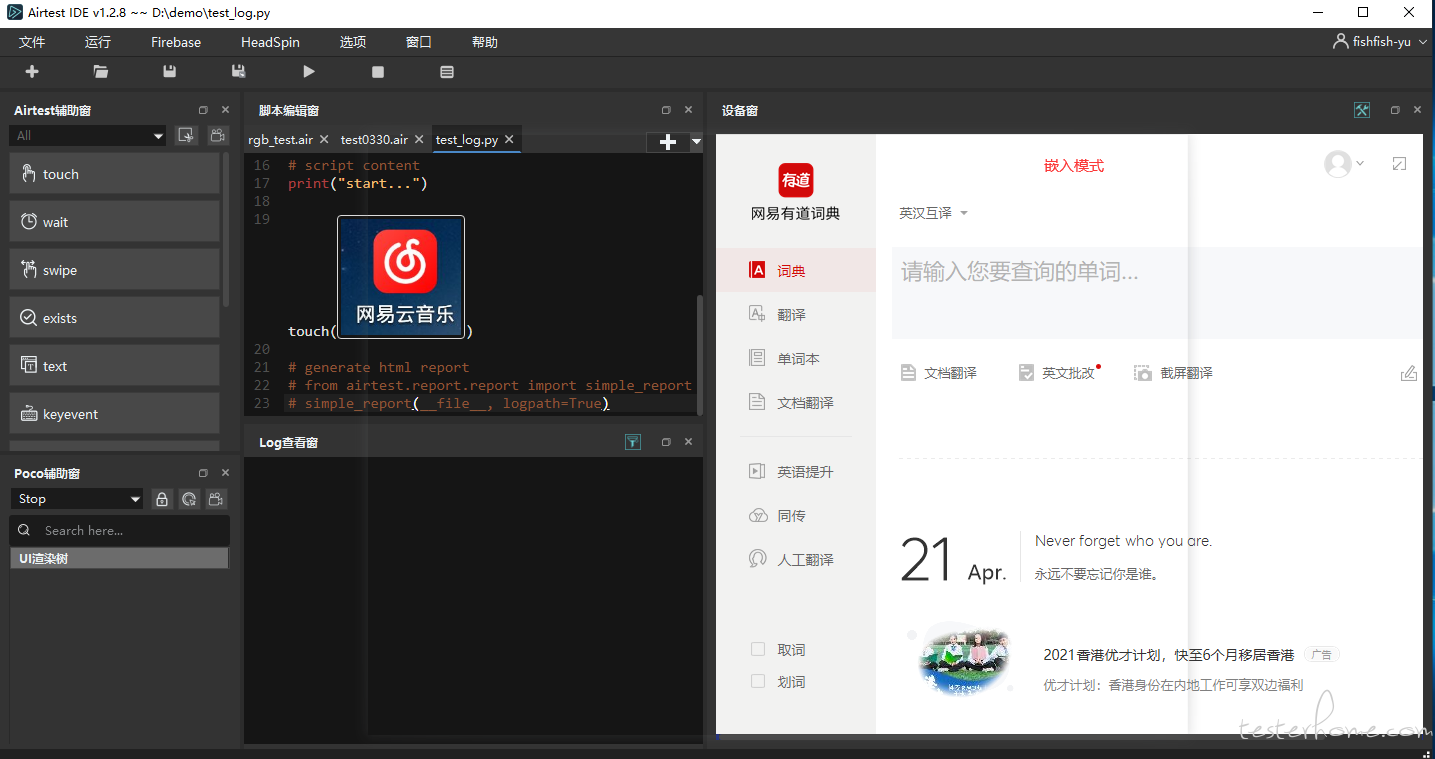Insert a text command
Image resolution: width=1435 pixels, height=759 pixels.
(114, 366)
